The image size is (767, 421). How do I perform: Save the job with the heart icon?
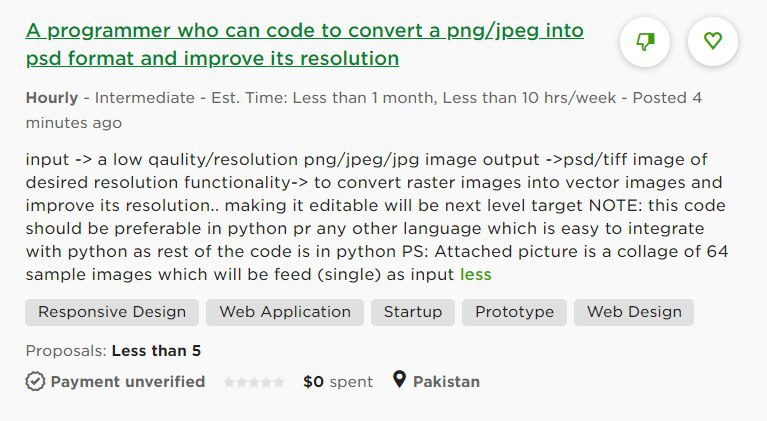713,41
